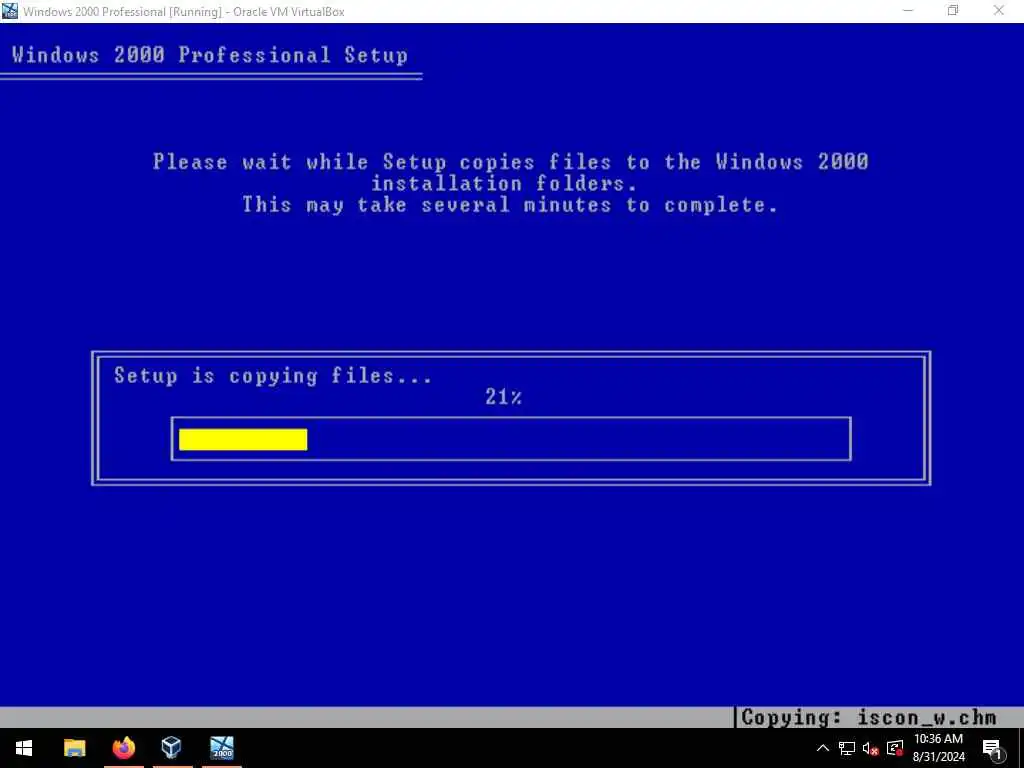Select Windows 2000 VM taskbar icon
The width and height of the screenshot is (1024, 768).
point(221,748)
